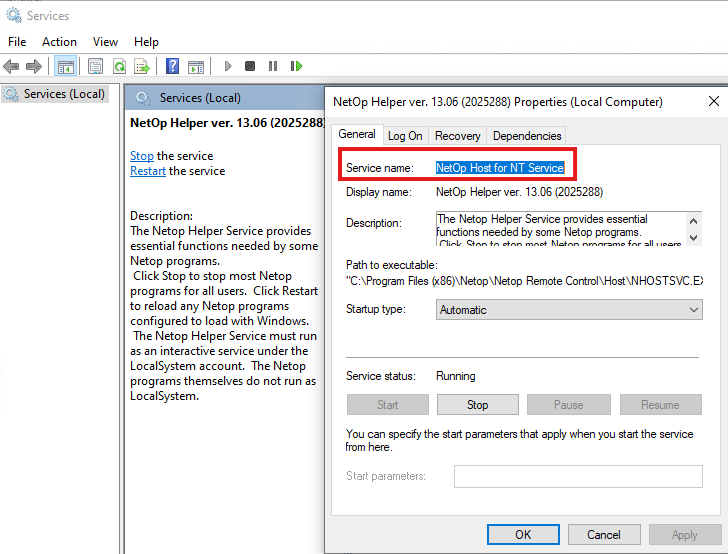Click gear icon in Services (Local) pane header

(143, 98)
